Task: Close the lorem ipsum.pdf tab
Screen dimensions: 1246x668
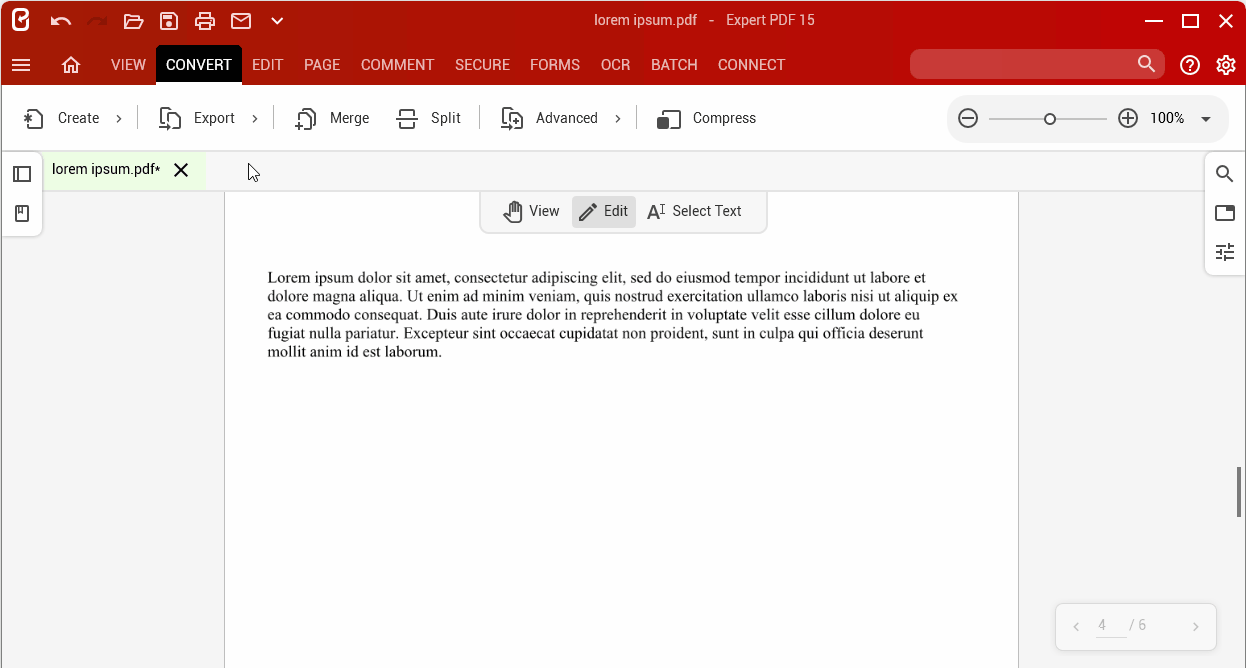Action: coord(181,170)
